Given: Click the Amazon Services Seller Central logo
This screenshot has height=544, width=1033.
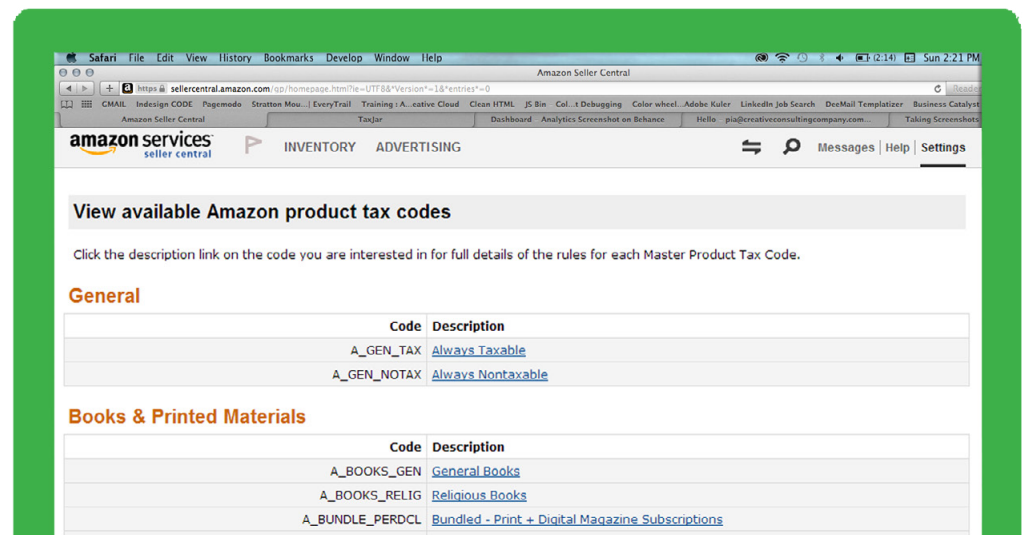Looking at the screenshot, I should tap(141, 145).
